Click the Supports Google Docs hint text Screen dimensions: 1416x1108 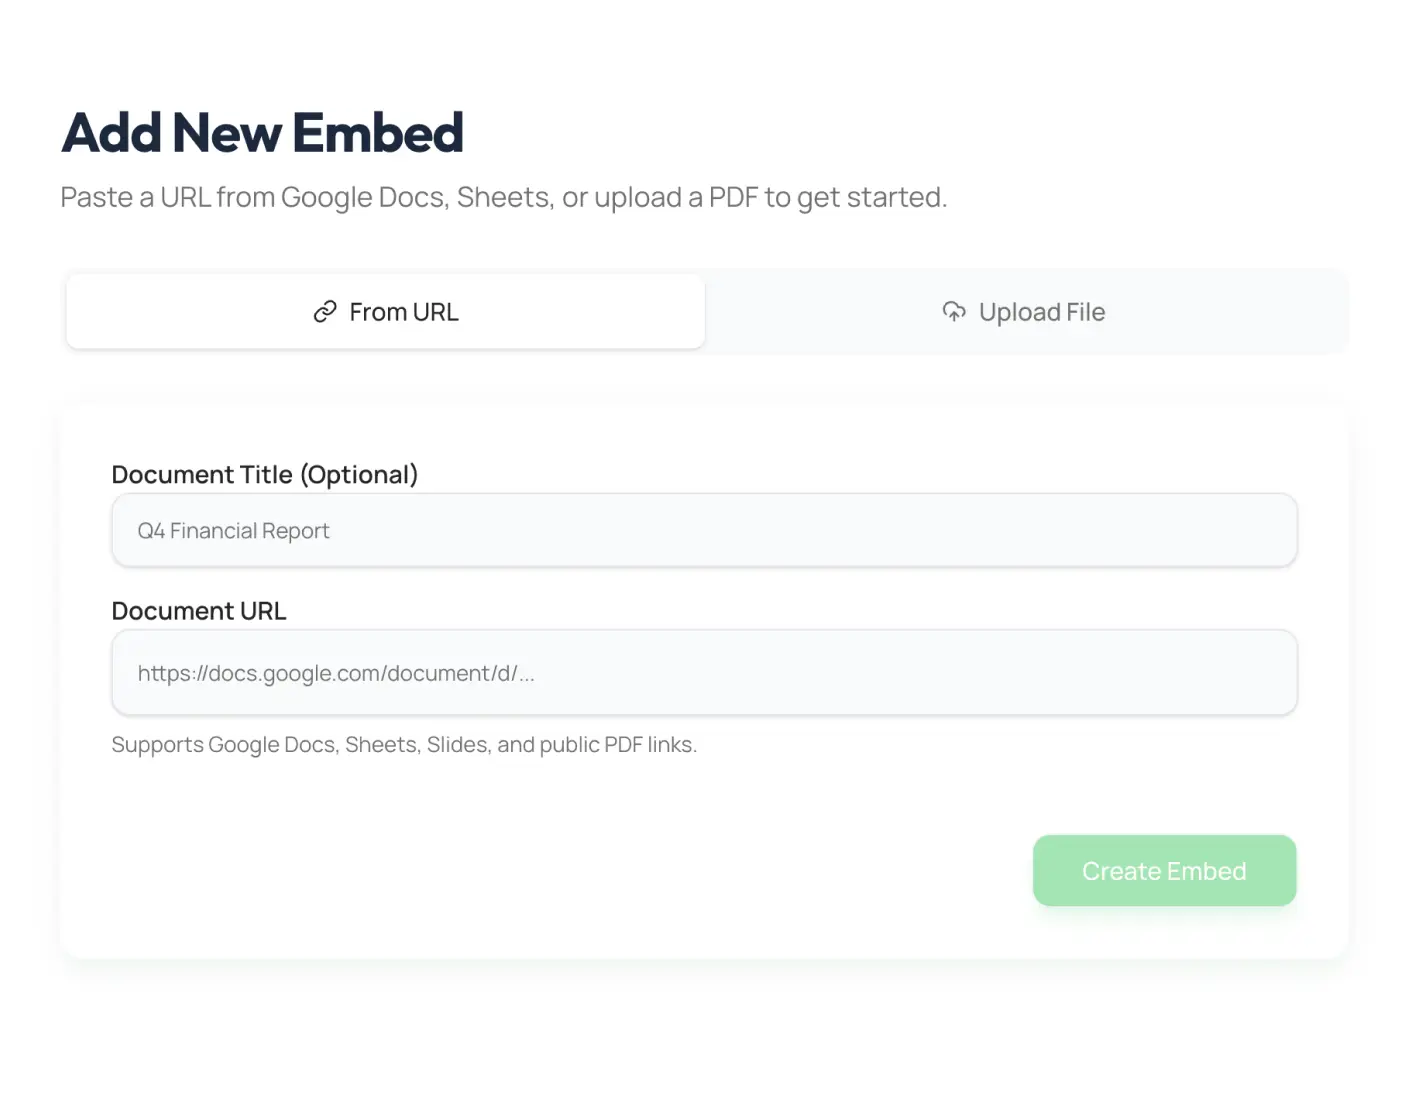coord(404,744)
